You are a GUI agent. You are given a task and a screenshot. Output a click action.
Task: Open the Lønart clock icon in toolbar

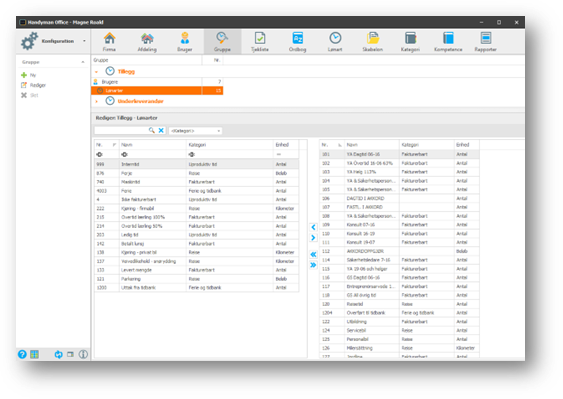point(335,42)
